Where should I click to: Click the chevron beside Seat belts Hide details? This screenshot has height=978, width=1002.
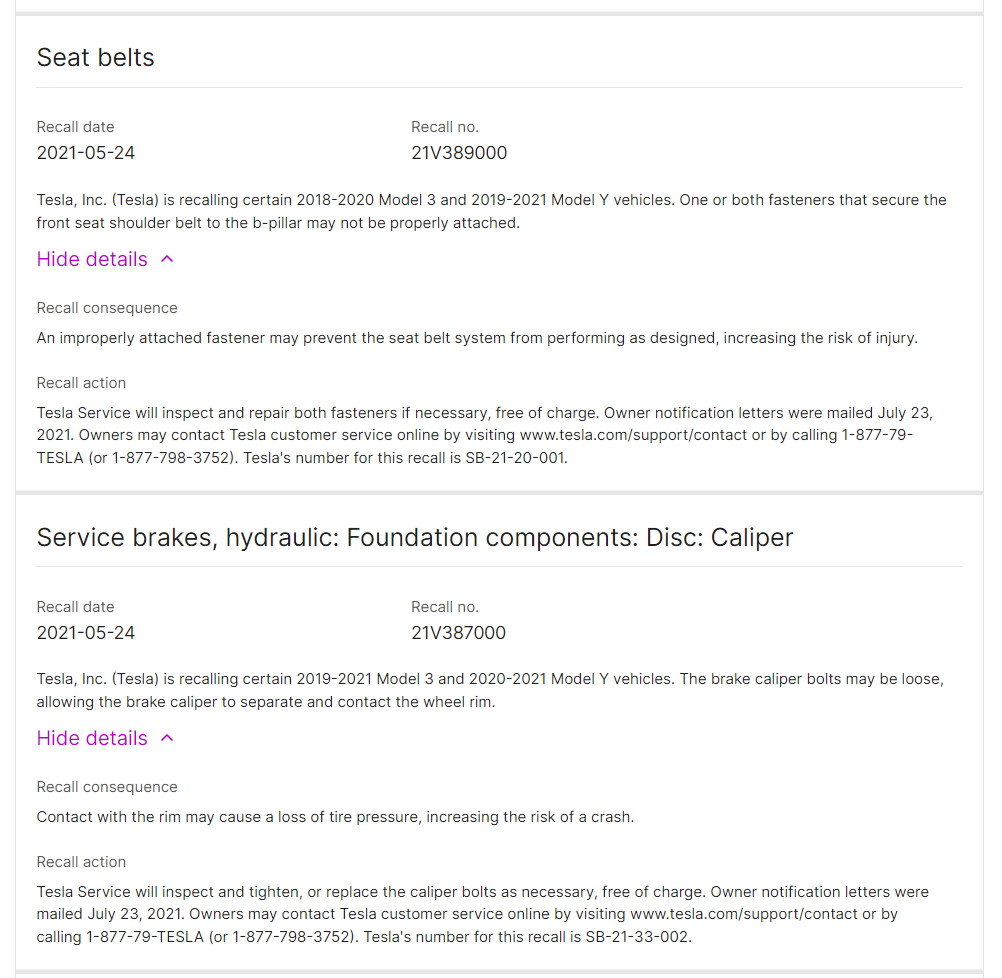167,259
